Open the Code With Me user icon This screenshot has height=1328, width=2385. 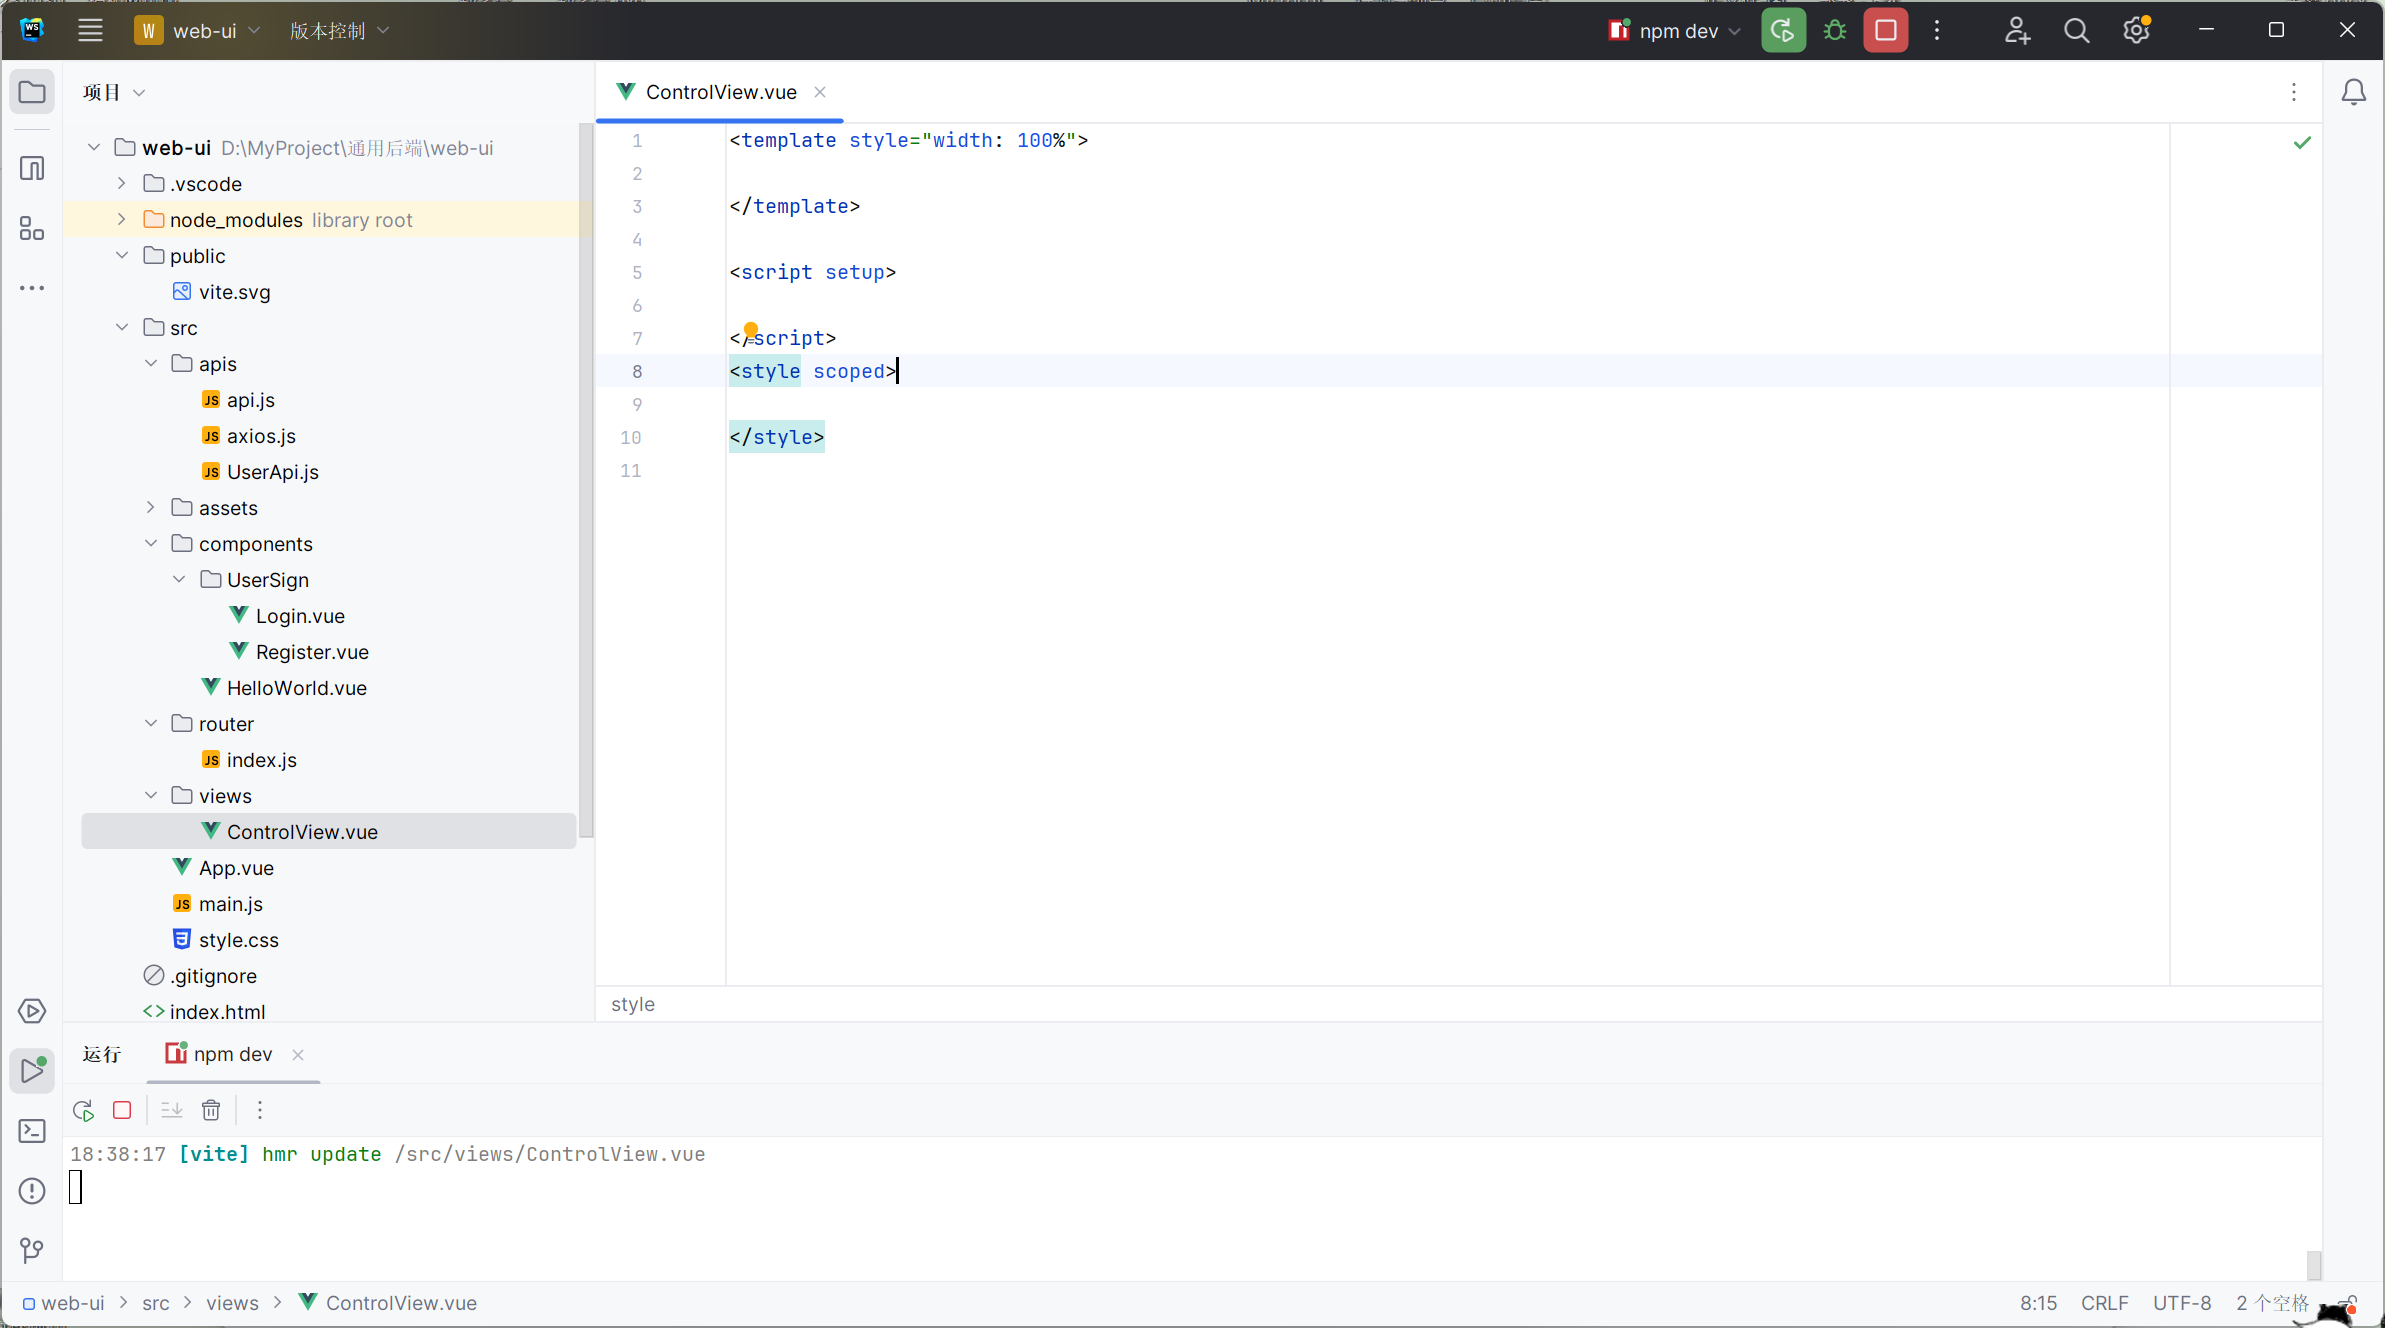click(2016, 30)
